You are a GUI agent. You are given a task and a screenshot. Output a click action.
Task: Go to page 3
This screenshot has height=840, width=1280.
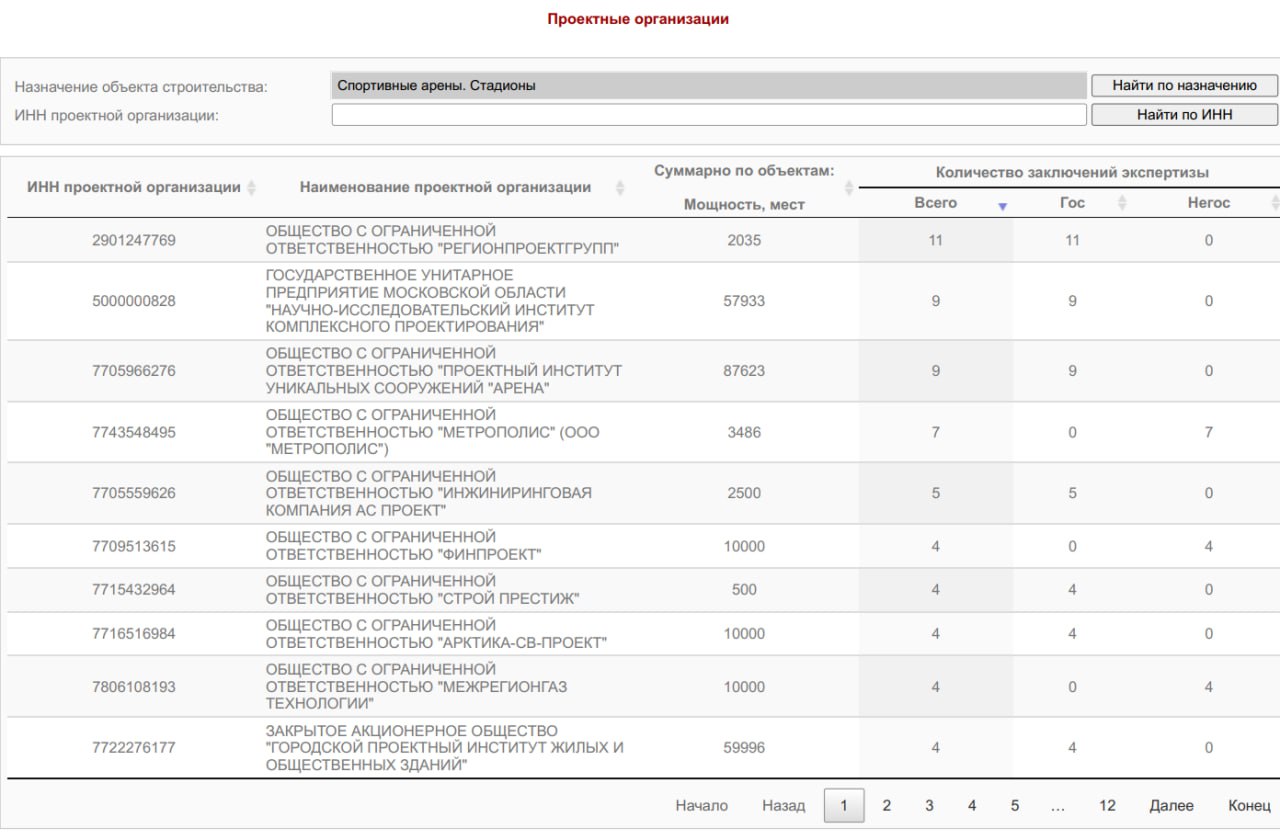[x=929, y=806]
